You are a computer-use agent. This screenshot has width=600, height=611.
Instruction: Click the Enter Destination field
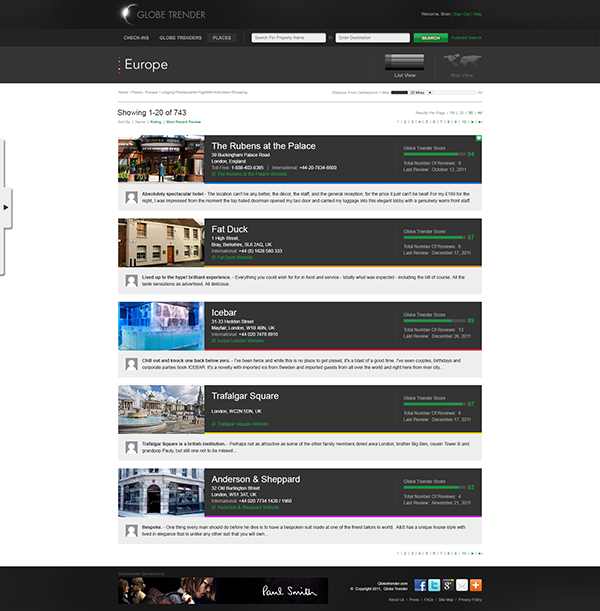point(372,38)
